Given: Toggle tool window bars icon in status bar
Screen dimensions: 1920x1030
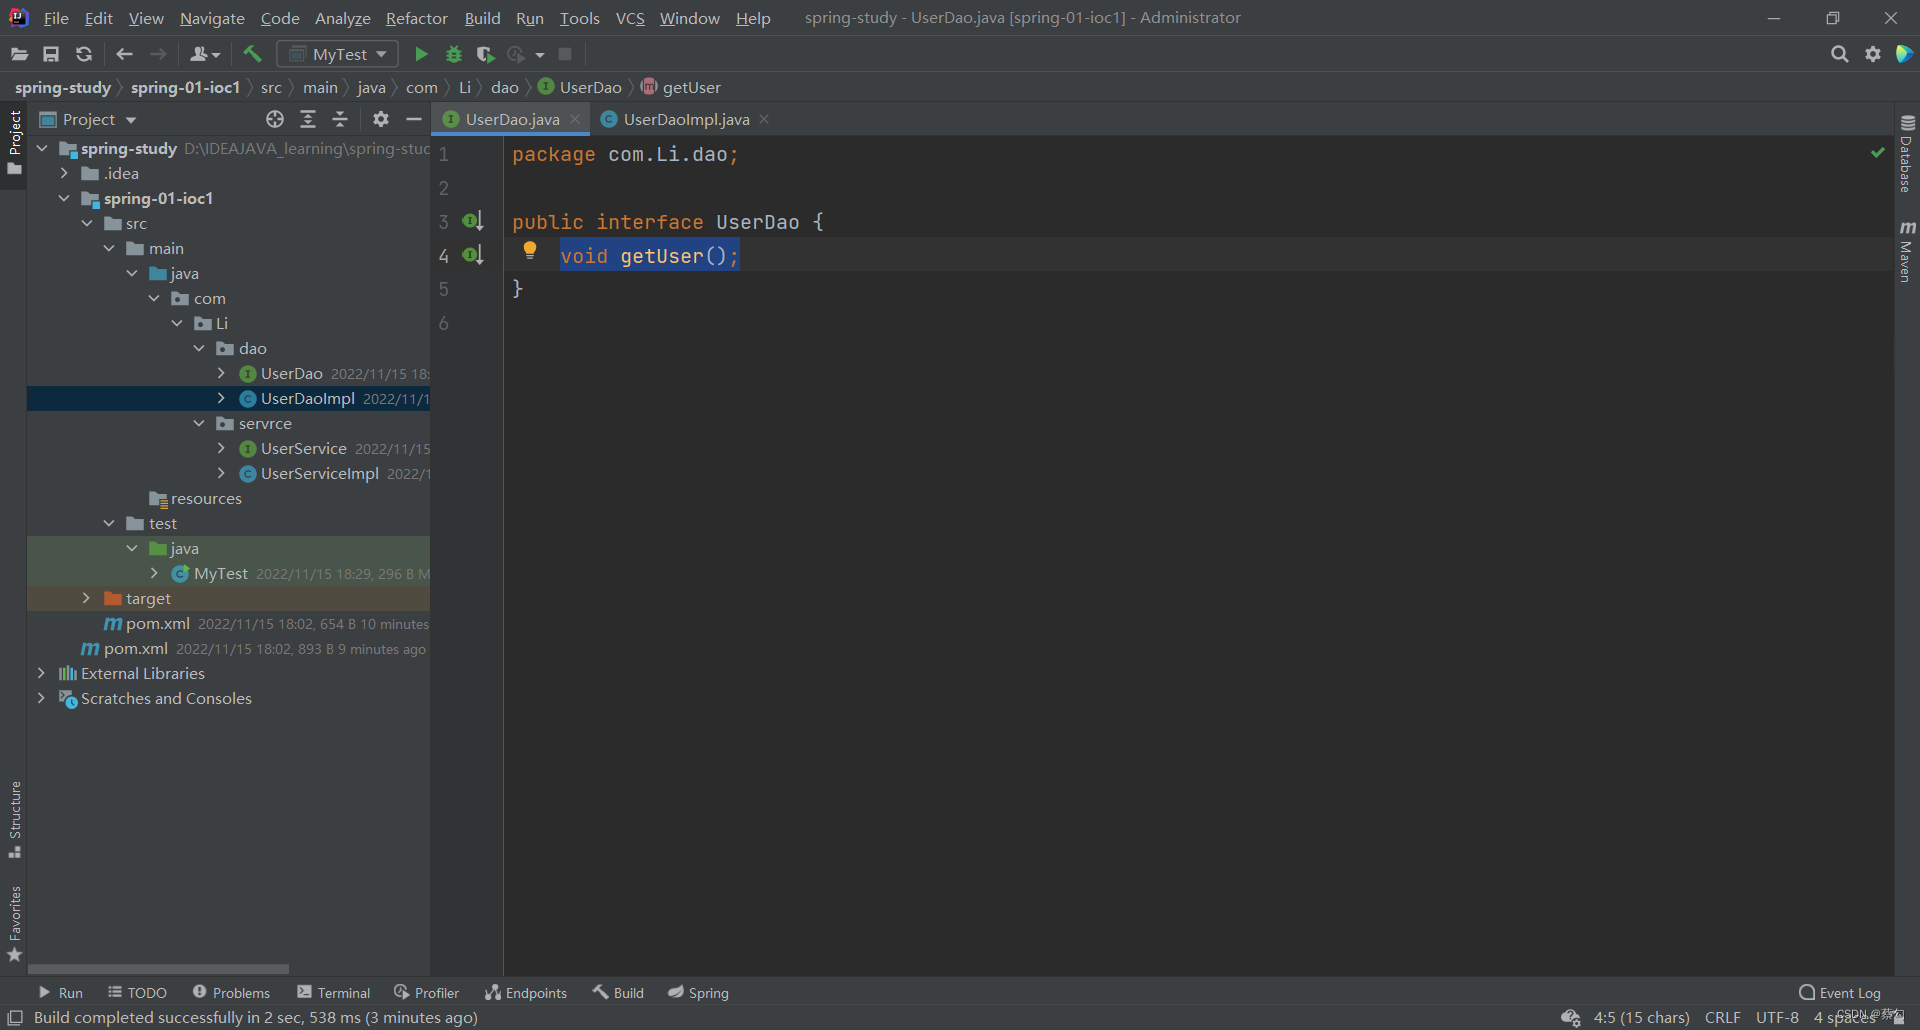Looking at the screenshot, I should (15, 1018).
